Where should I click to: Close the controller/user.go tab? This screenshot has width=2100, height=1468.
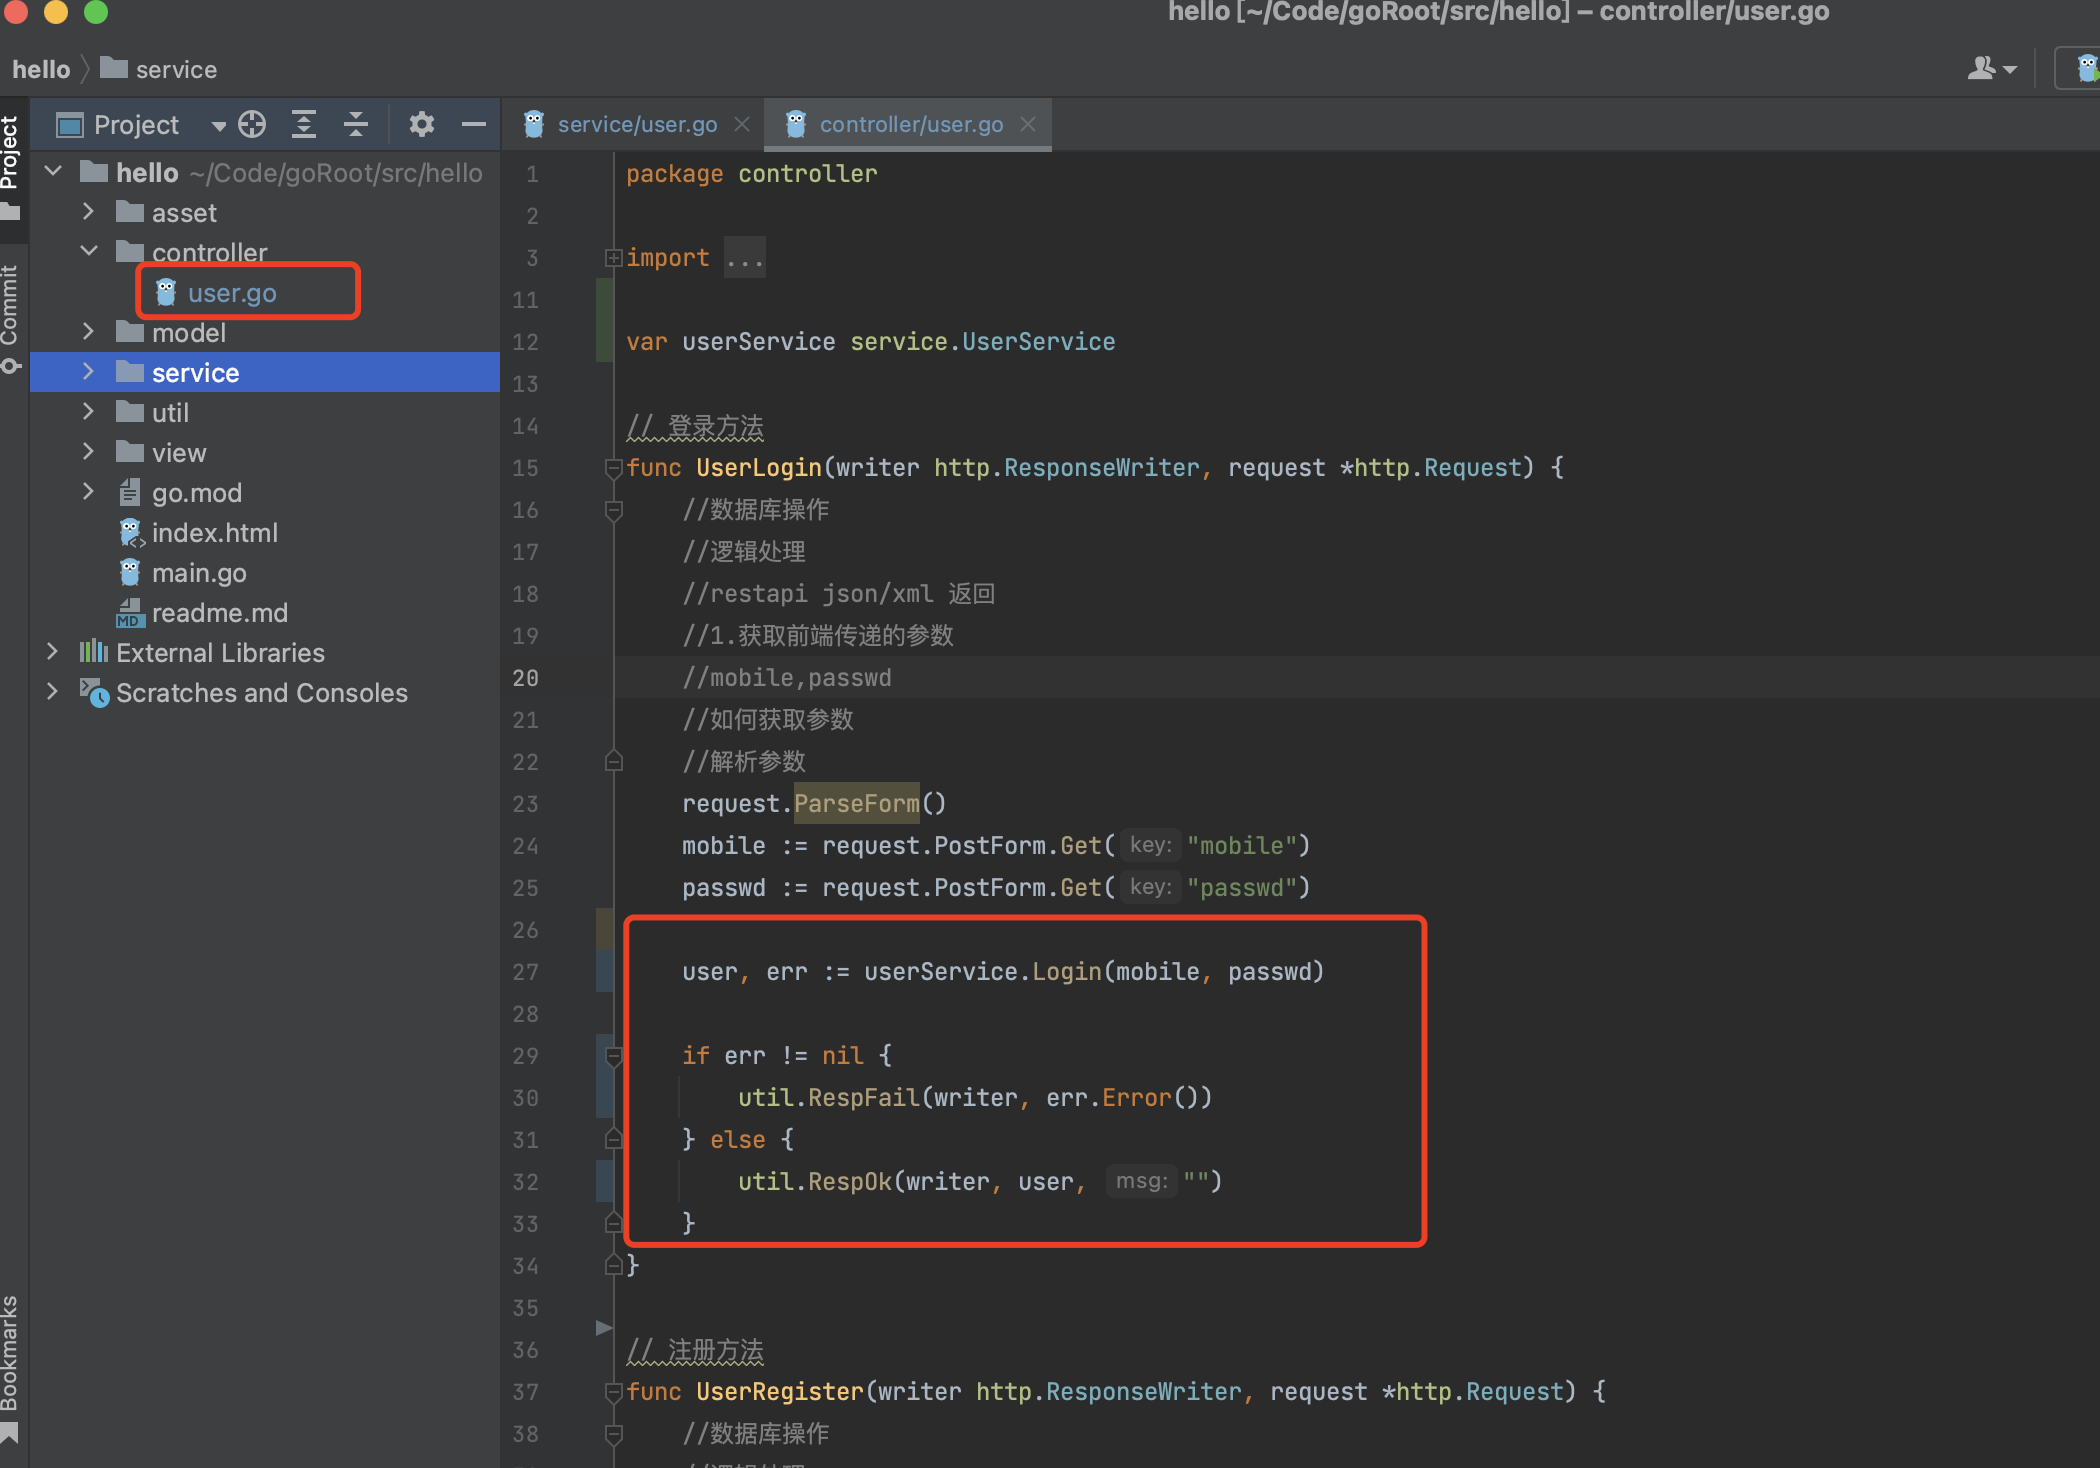coord(1028,124)
